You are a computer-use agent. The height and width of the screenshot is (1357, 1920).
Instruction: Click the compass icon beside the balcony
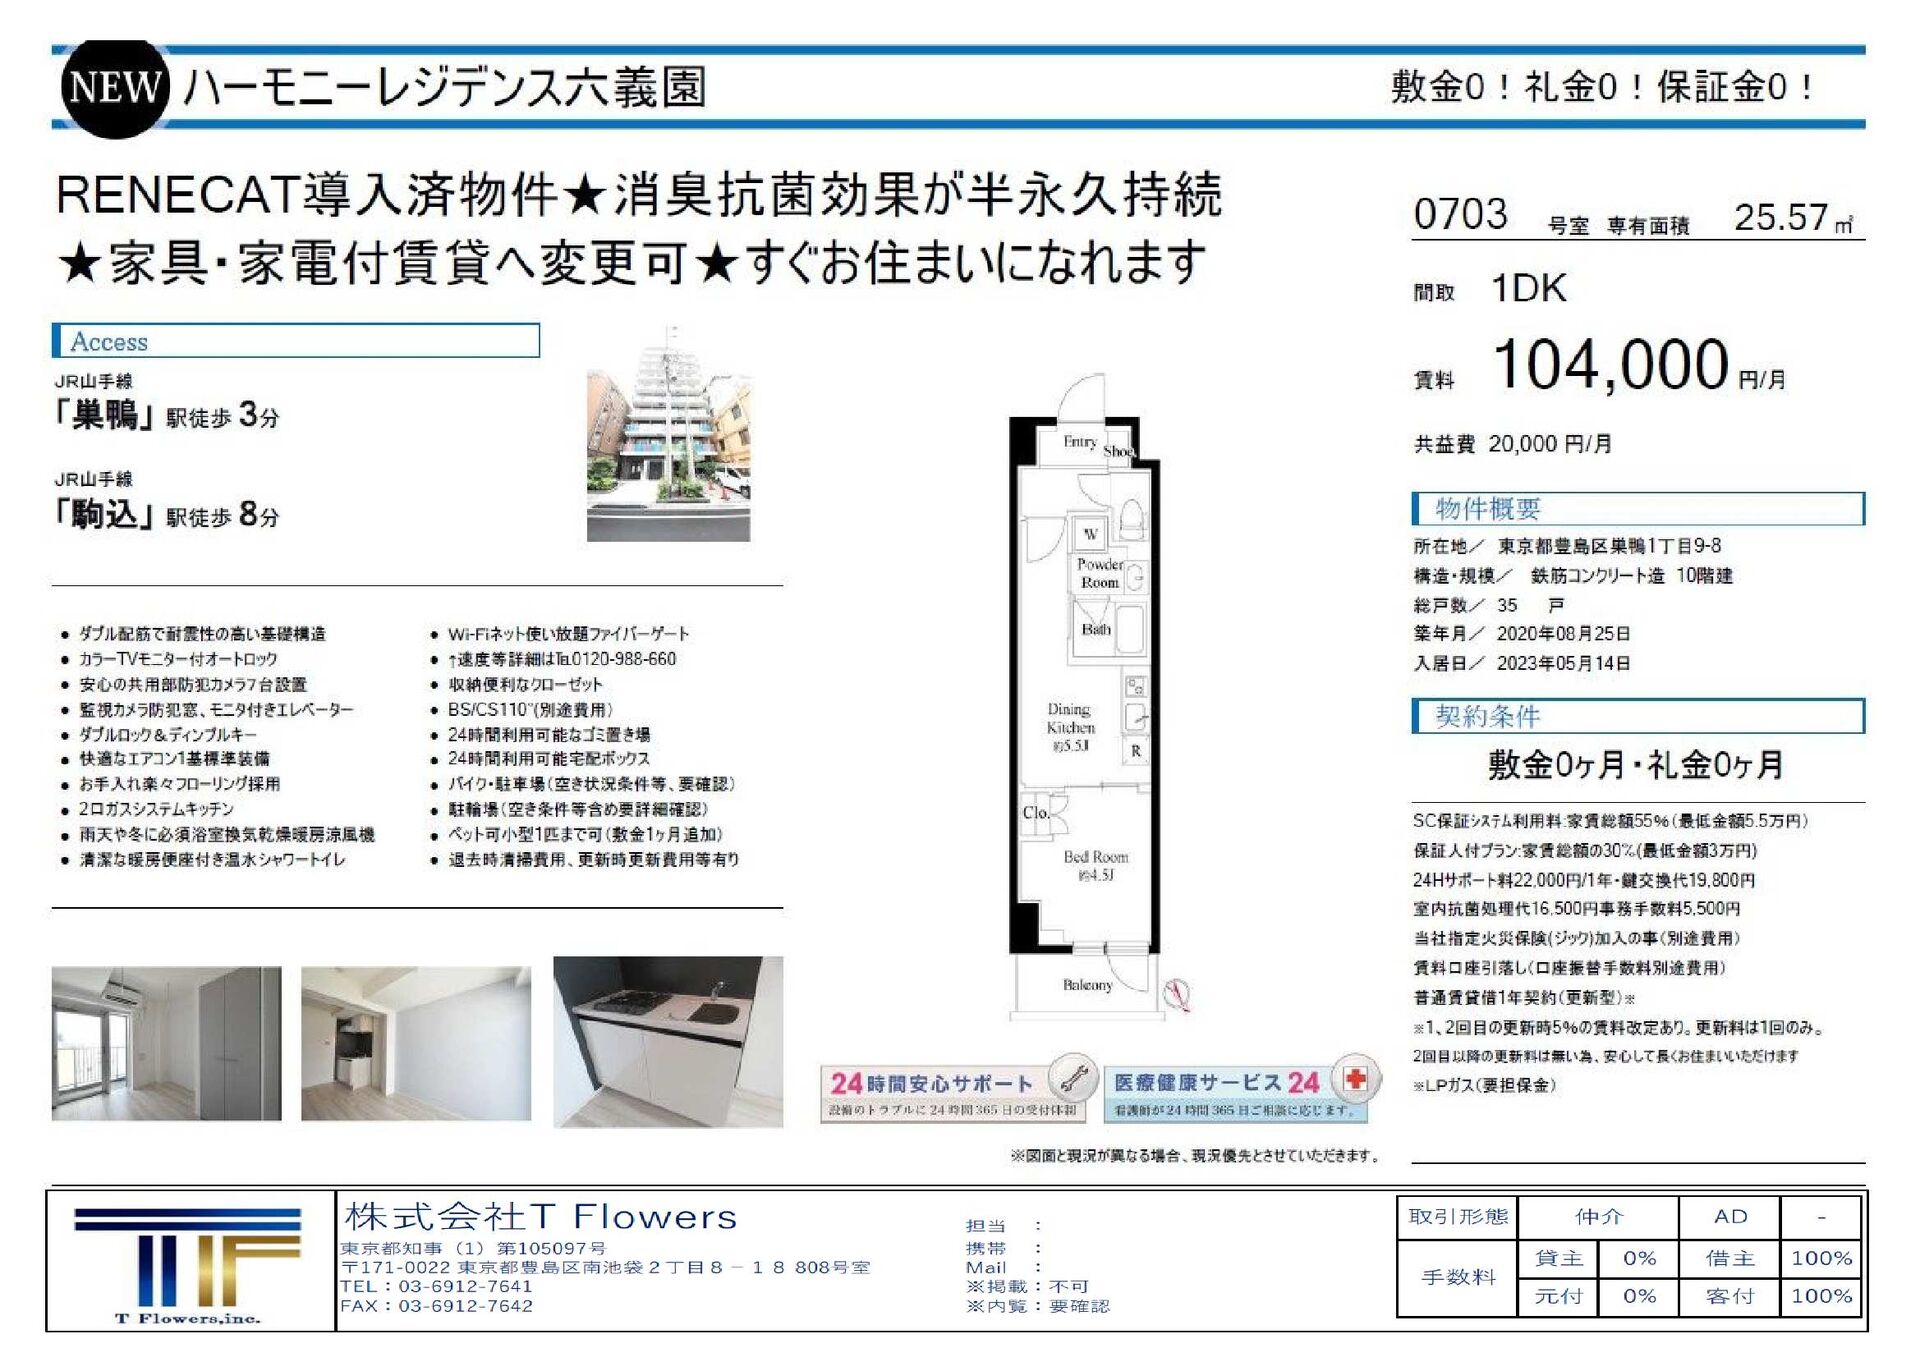1178,994
